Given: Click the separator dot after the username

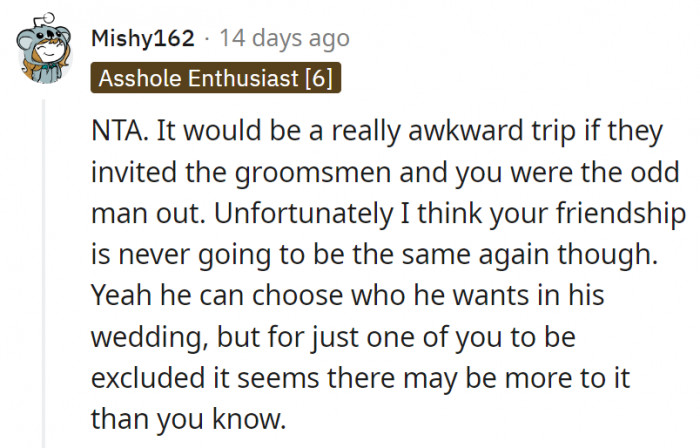Looking at the screenshot, I should [x=204, y=39].
